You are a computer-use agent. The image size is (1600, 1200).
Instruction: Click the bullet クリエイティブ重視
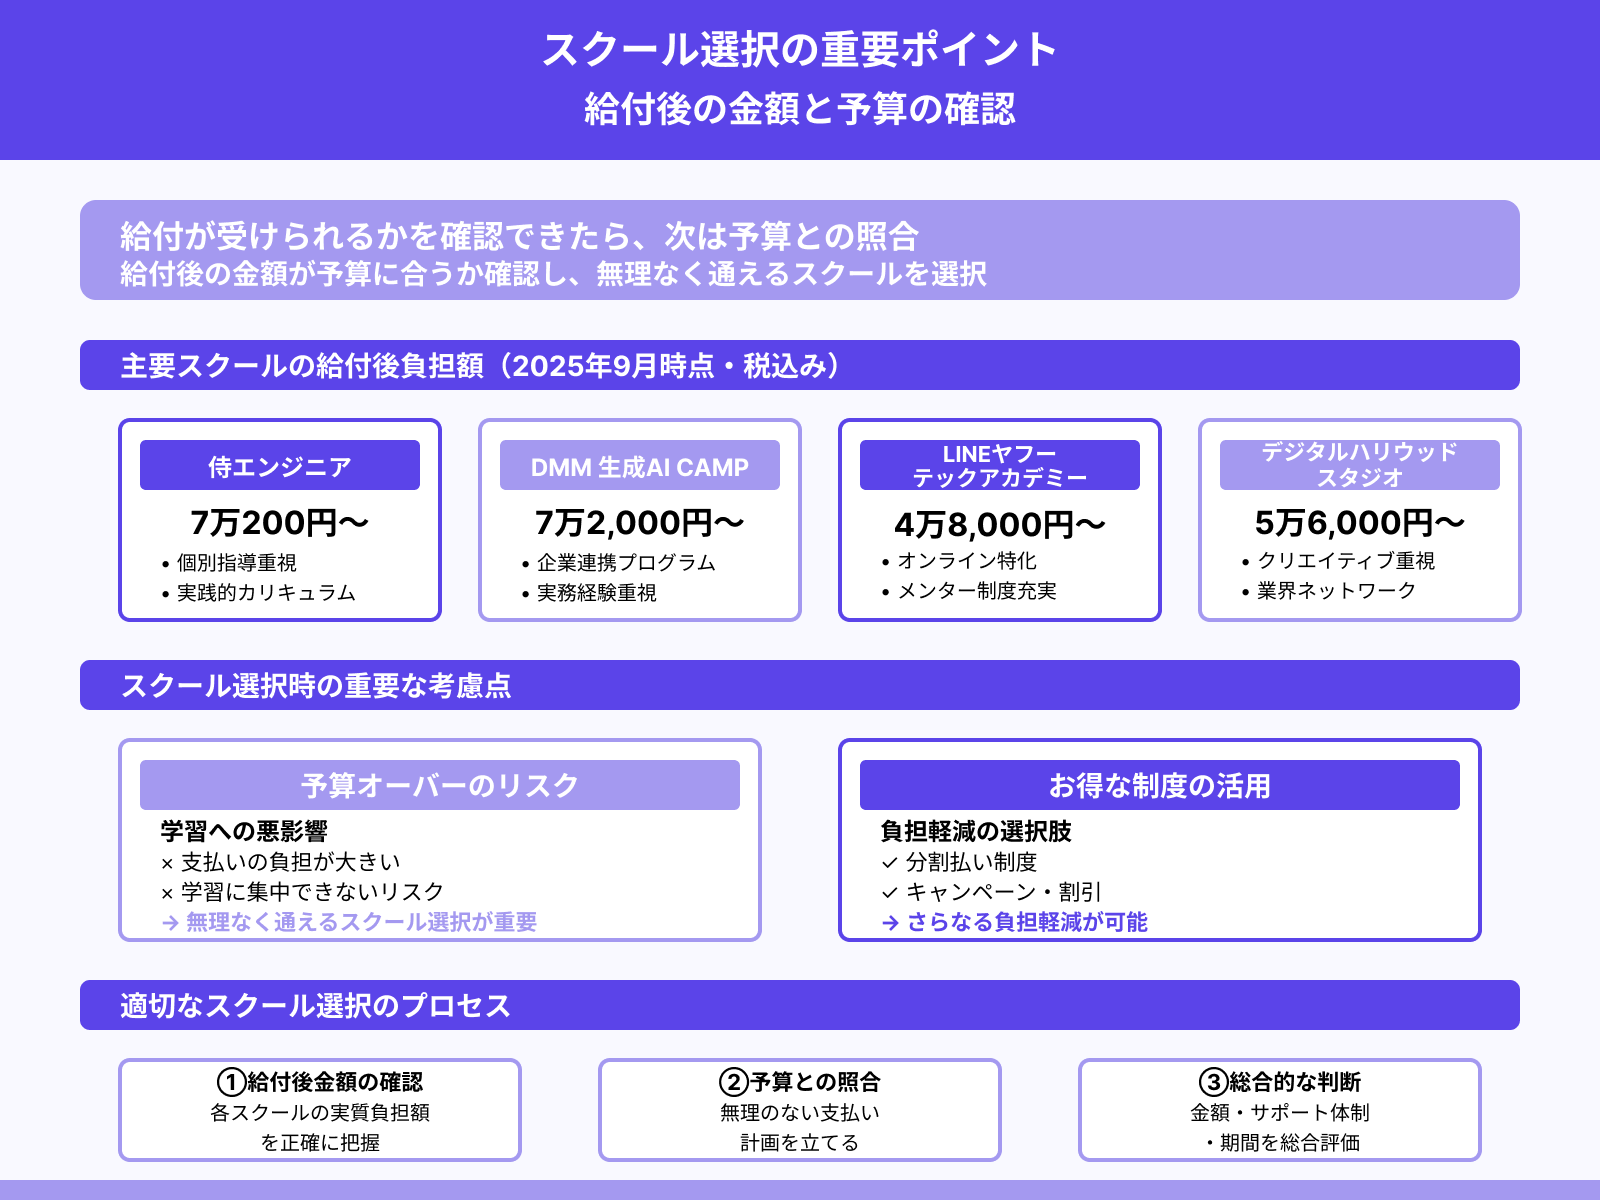[x=1346, y=561]
